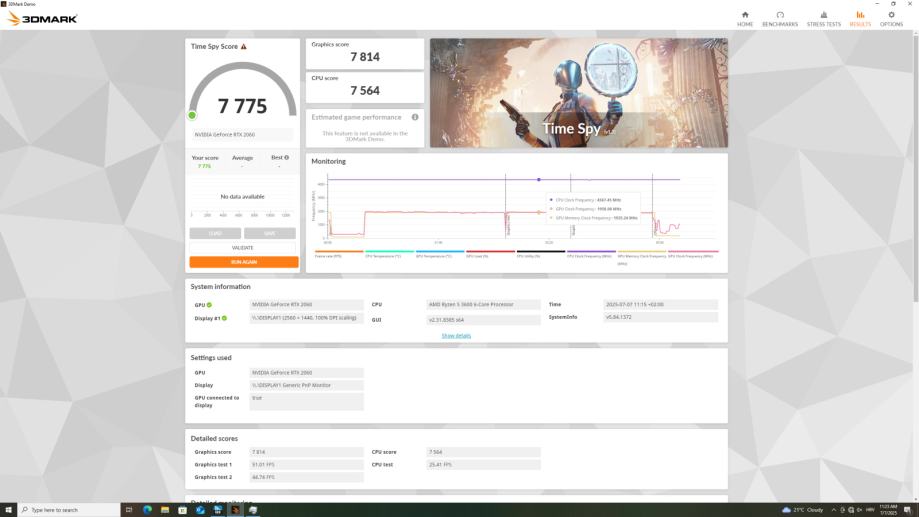Click the Validate button

(243, 247)
